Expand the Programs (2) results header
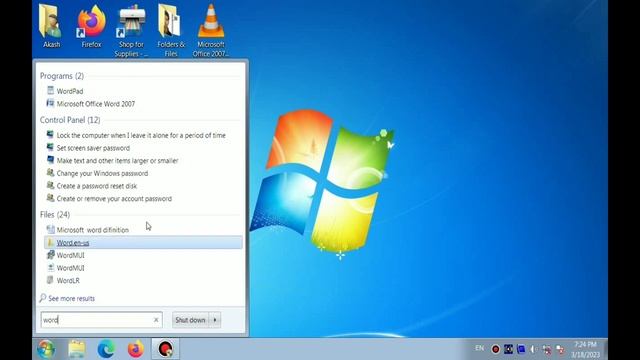Image resolution: width=640 pixels, height=360 pixels. 62,76
